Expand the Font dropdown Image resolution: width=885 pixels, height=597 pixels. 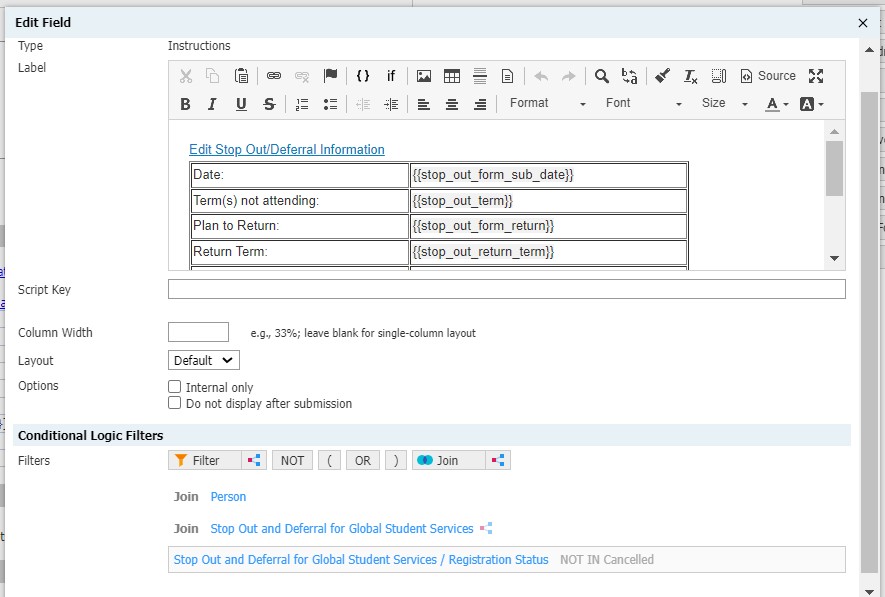click(x=643, y=103)
